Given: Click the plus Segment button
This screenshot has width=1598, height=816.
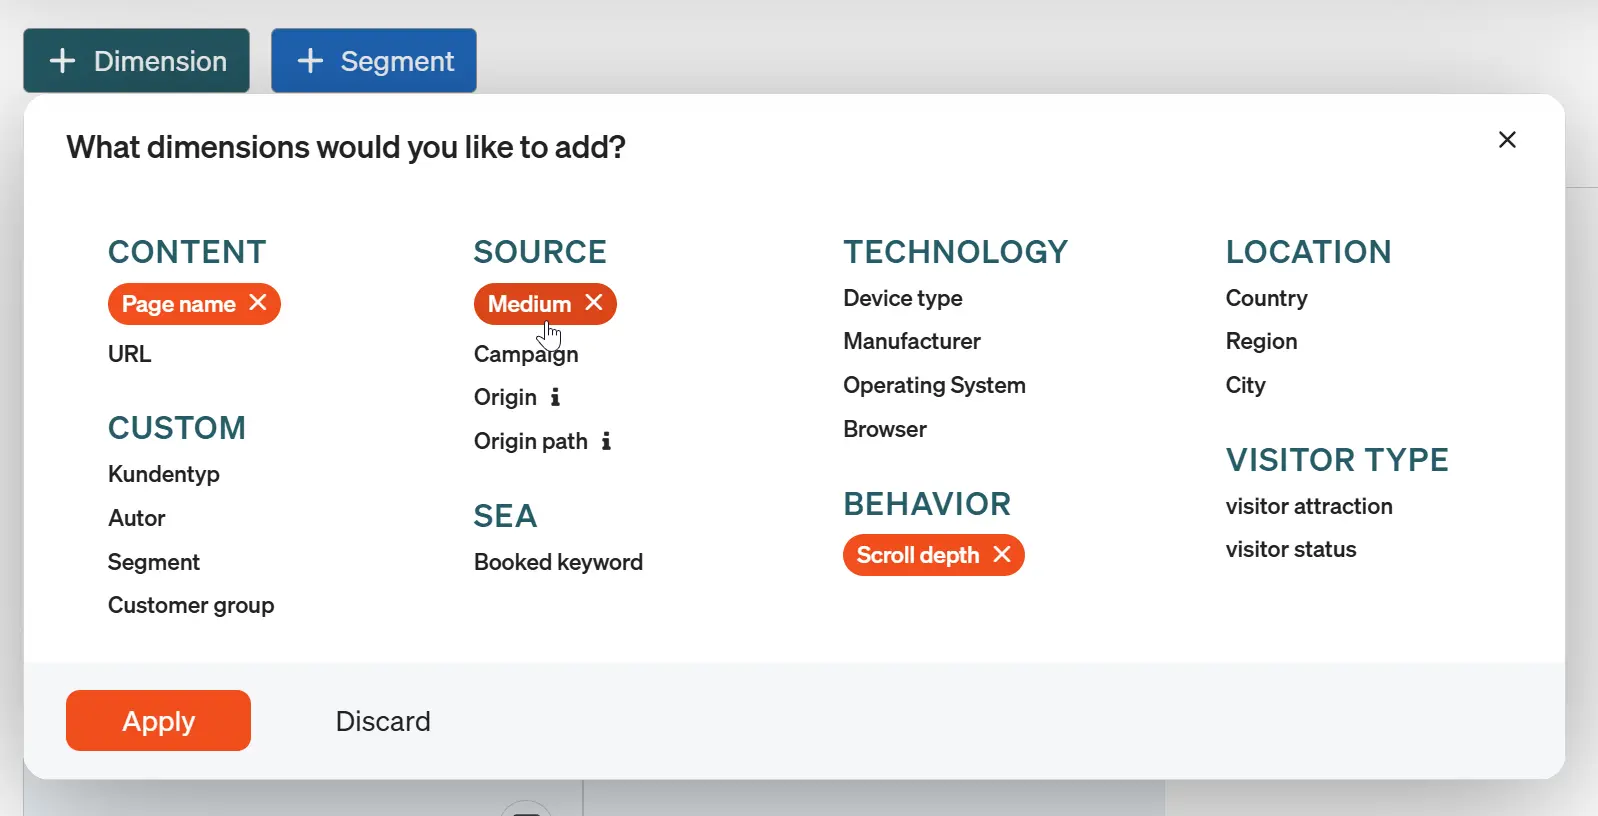Looking at the screenshot, I should 374,61.
